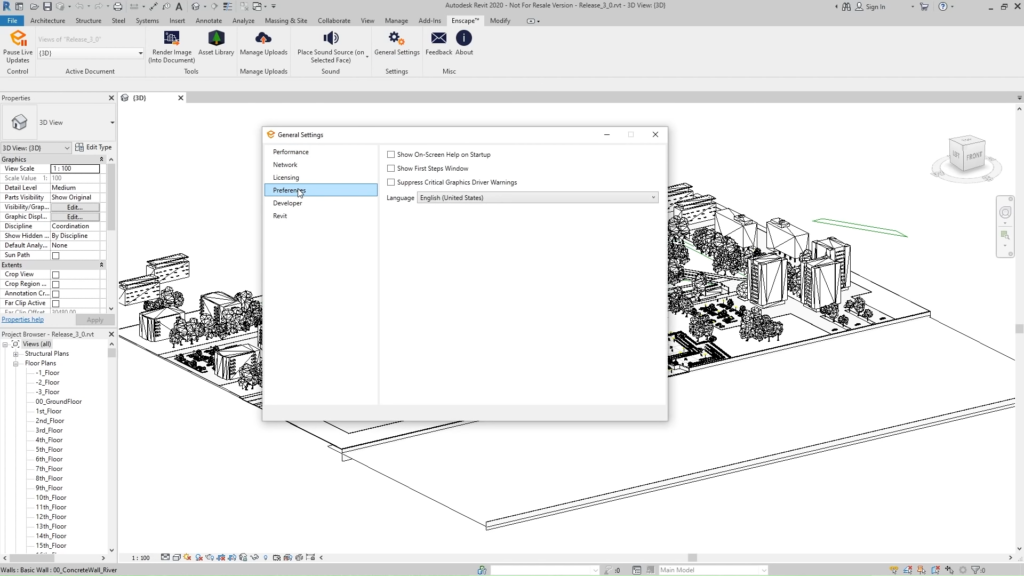Switch to the Structure ribbon tab
Image resolution: width=1024 pixels, height=576 pixels.
click(x=88, y=21)
